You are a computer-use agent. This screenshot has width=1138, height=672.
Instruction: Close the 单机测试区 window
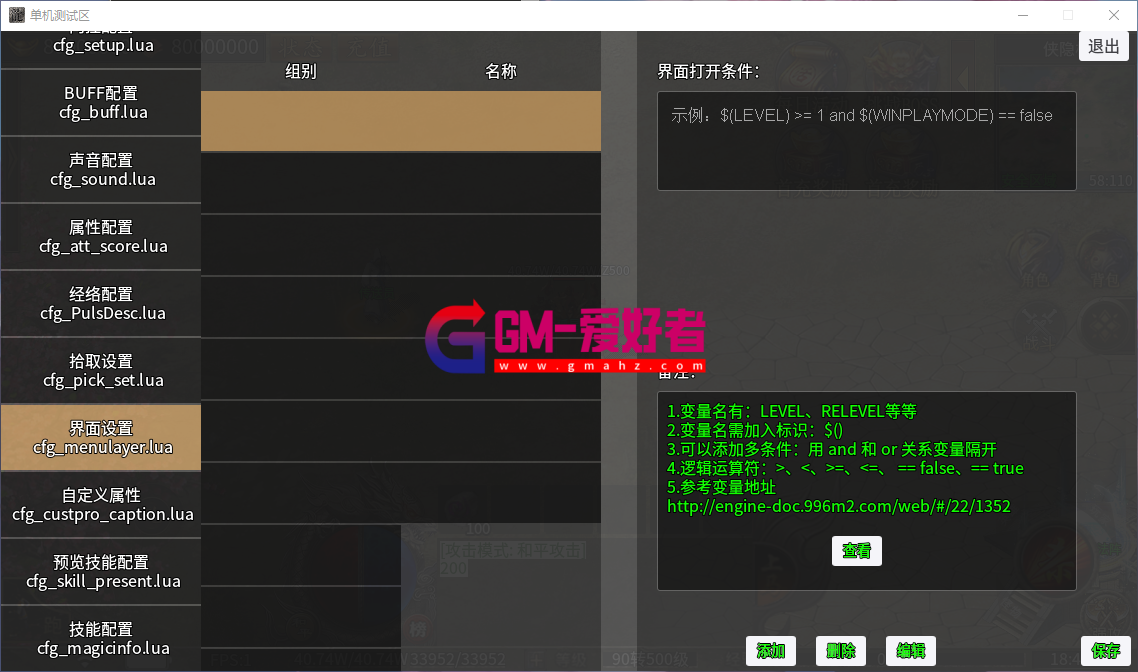coord(1114,15)
